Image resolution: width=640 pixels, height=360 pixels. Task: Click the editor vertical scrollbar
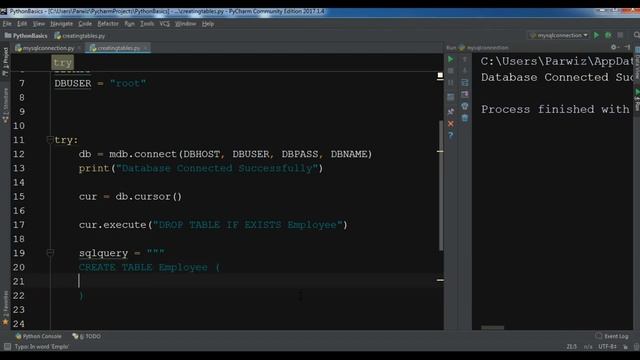(x=441, y=185)
